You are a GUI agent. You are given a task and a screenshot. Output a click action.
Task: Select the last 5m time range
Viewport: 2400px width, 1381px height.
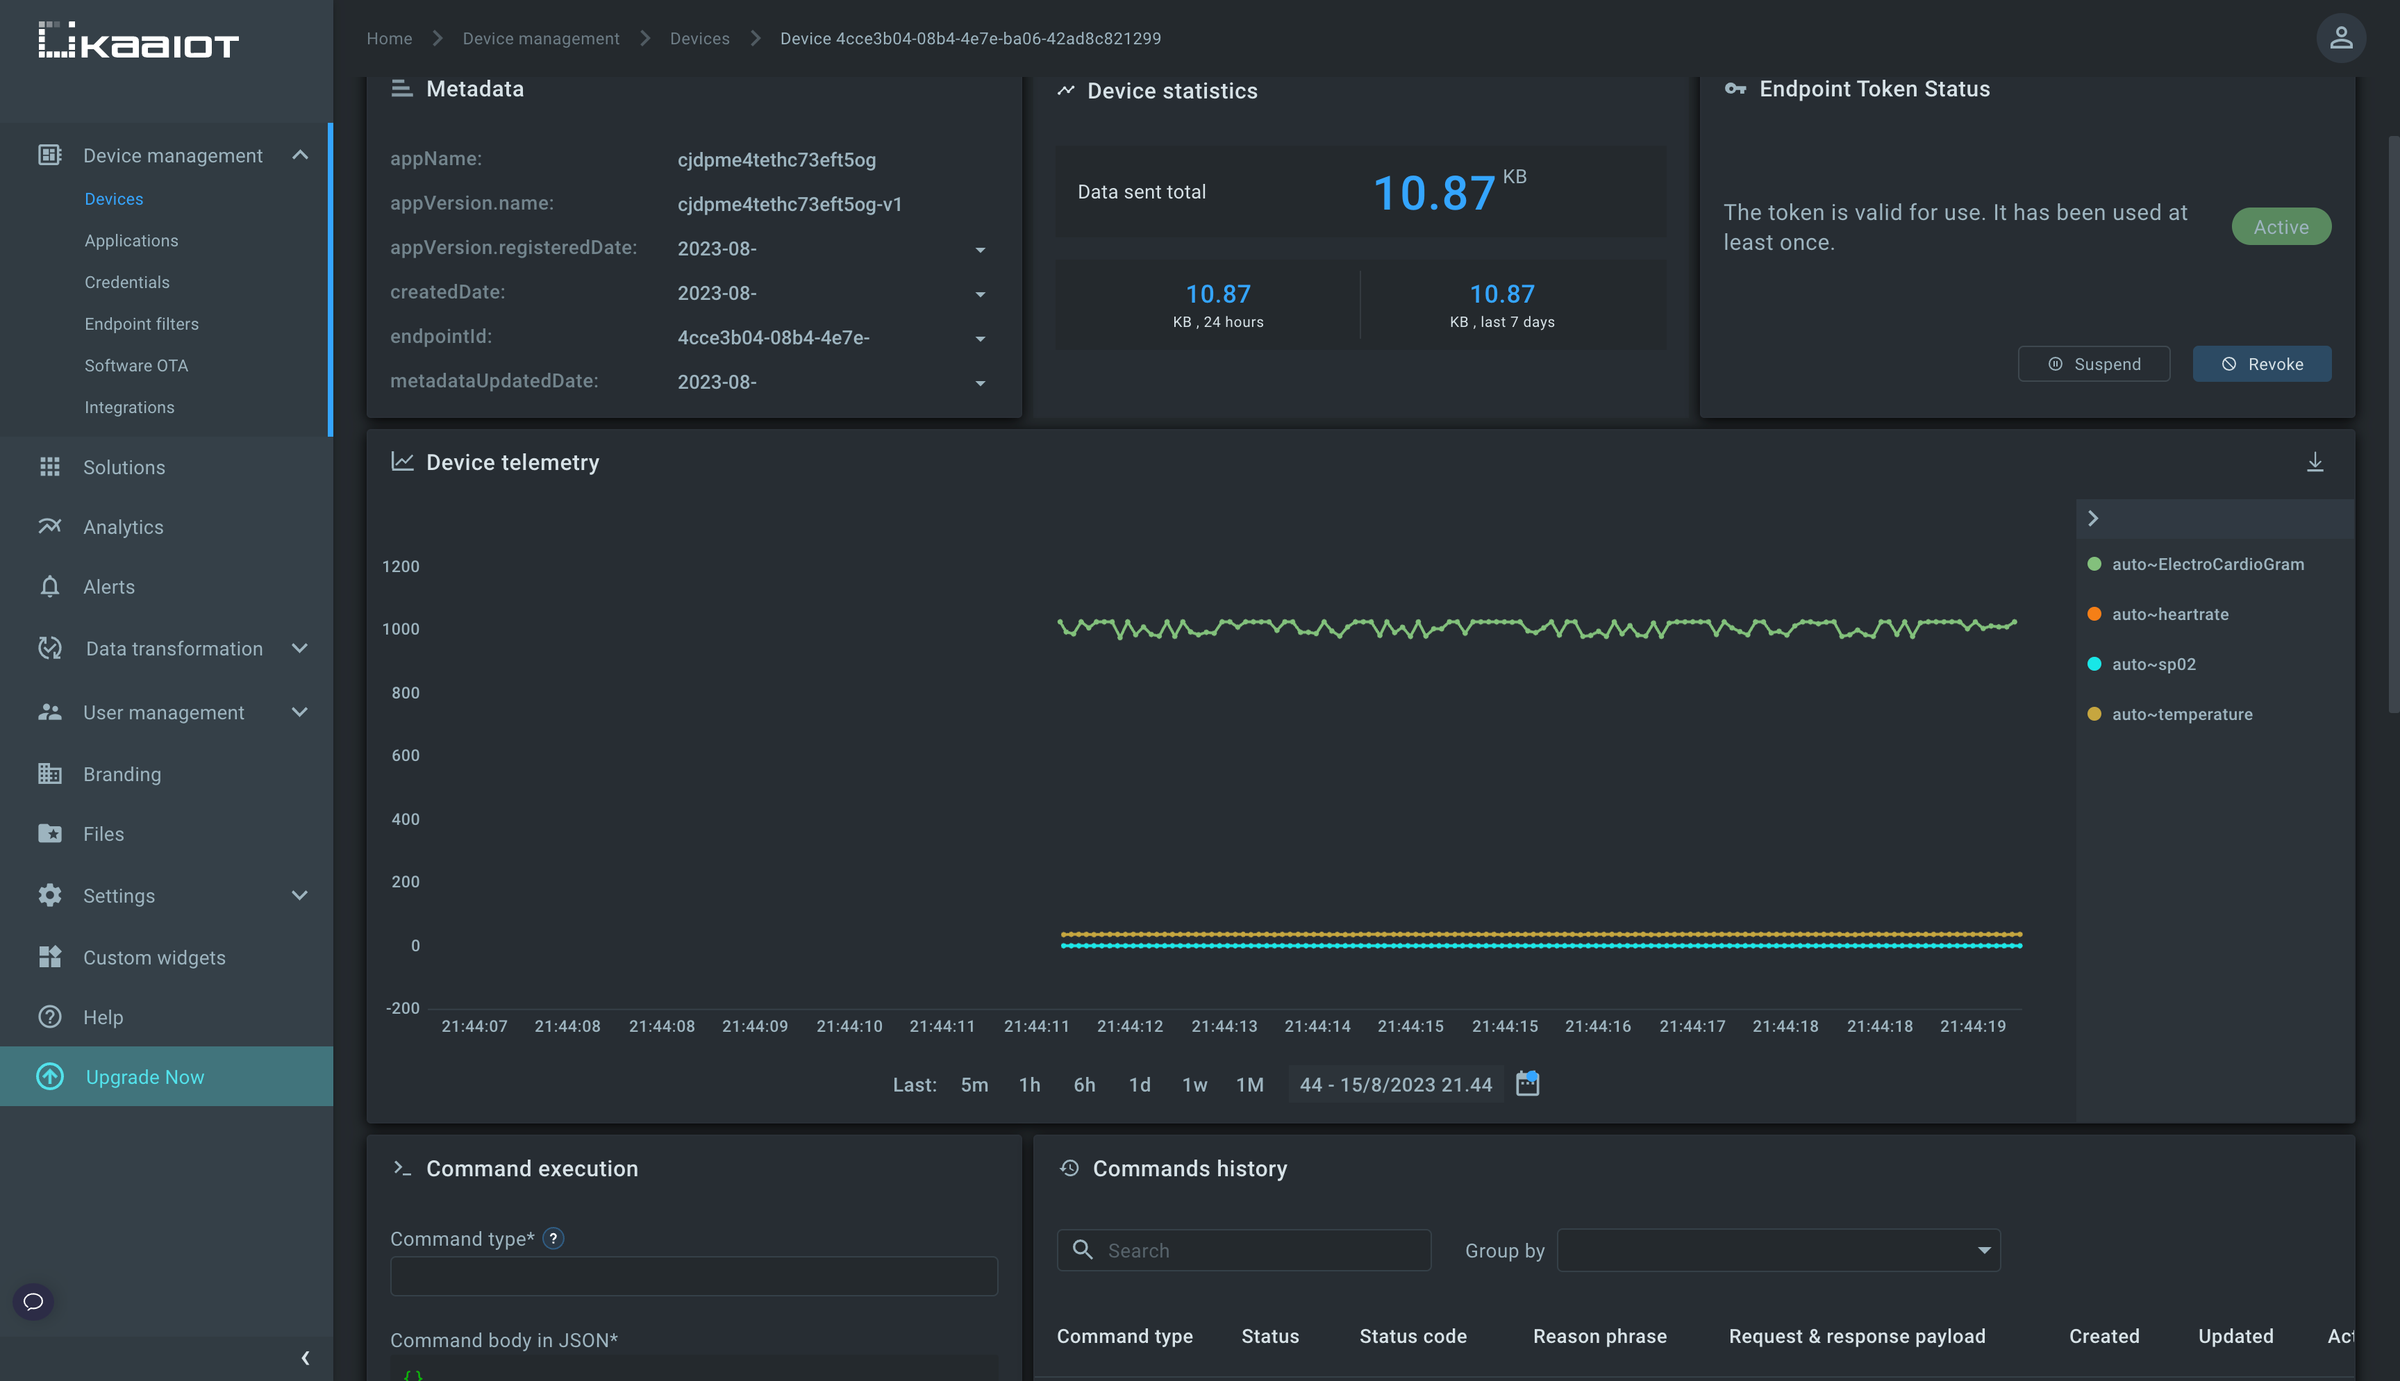pos(974,1085)
